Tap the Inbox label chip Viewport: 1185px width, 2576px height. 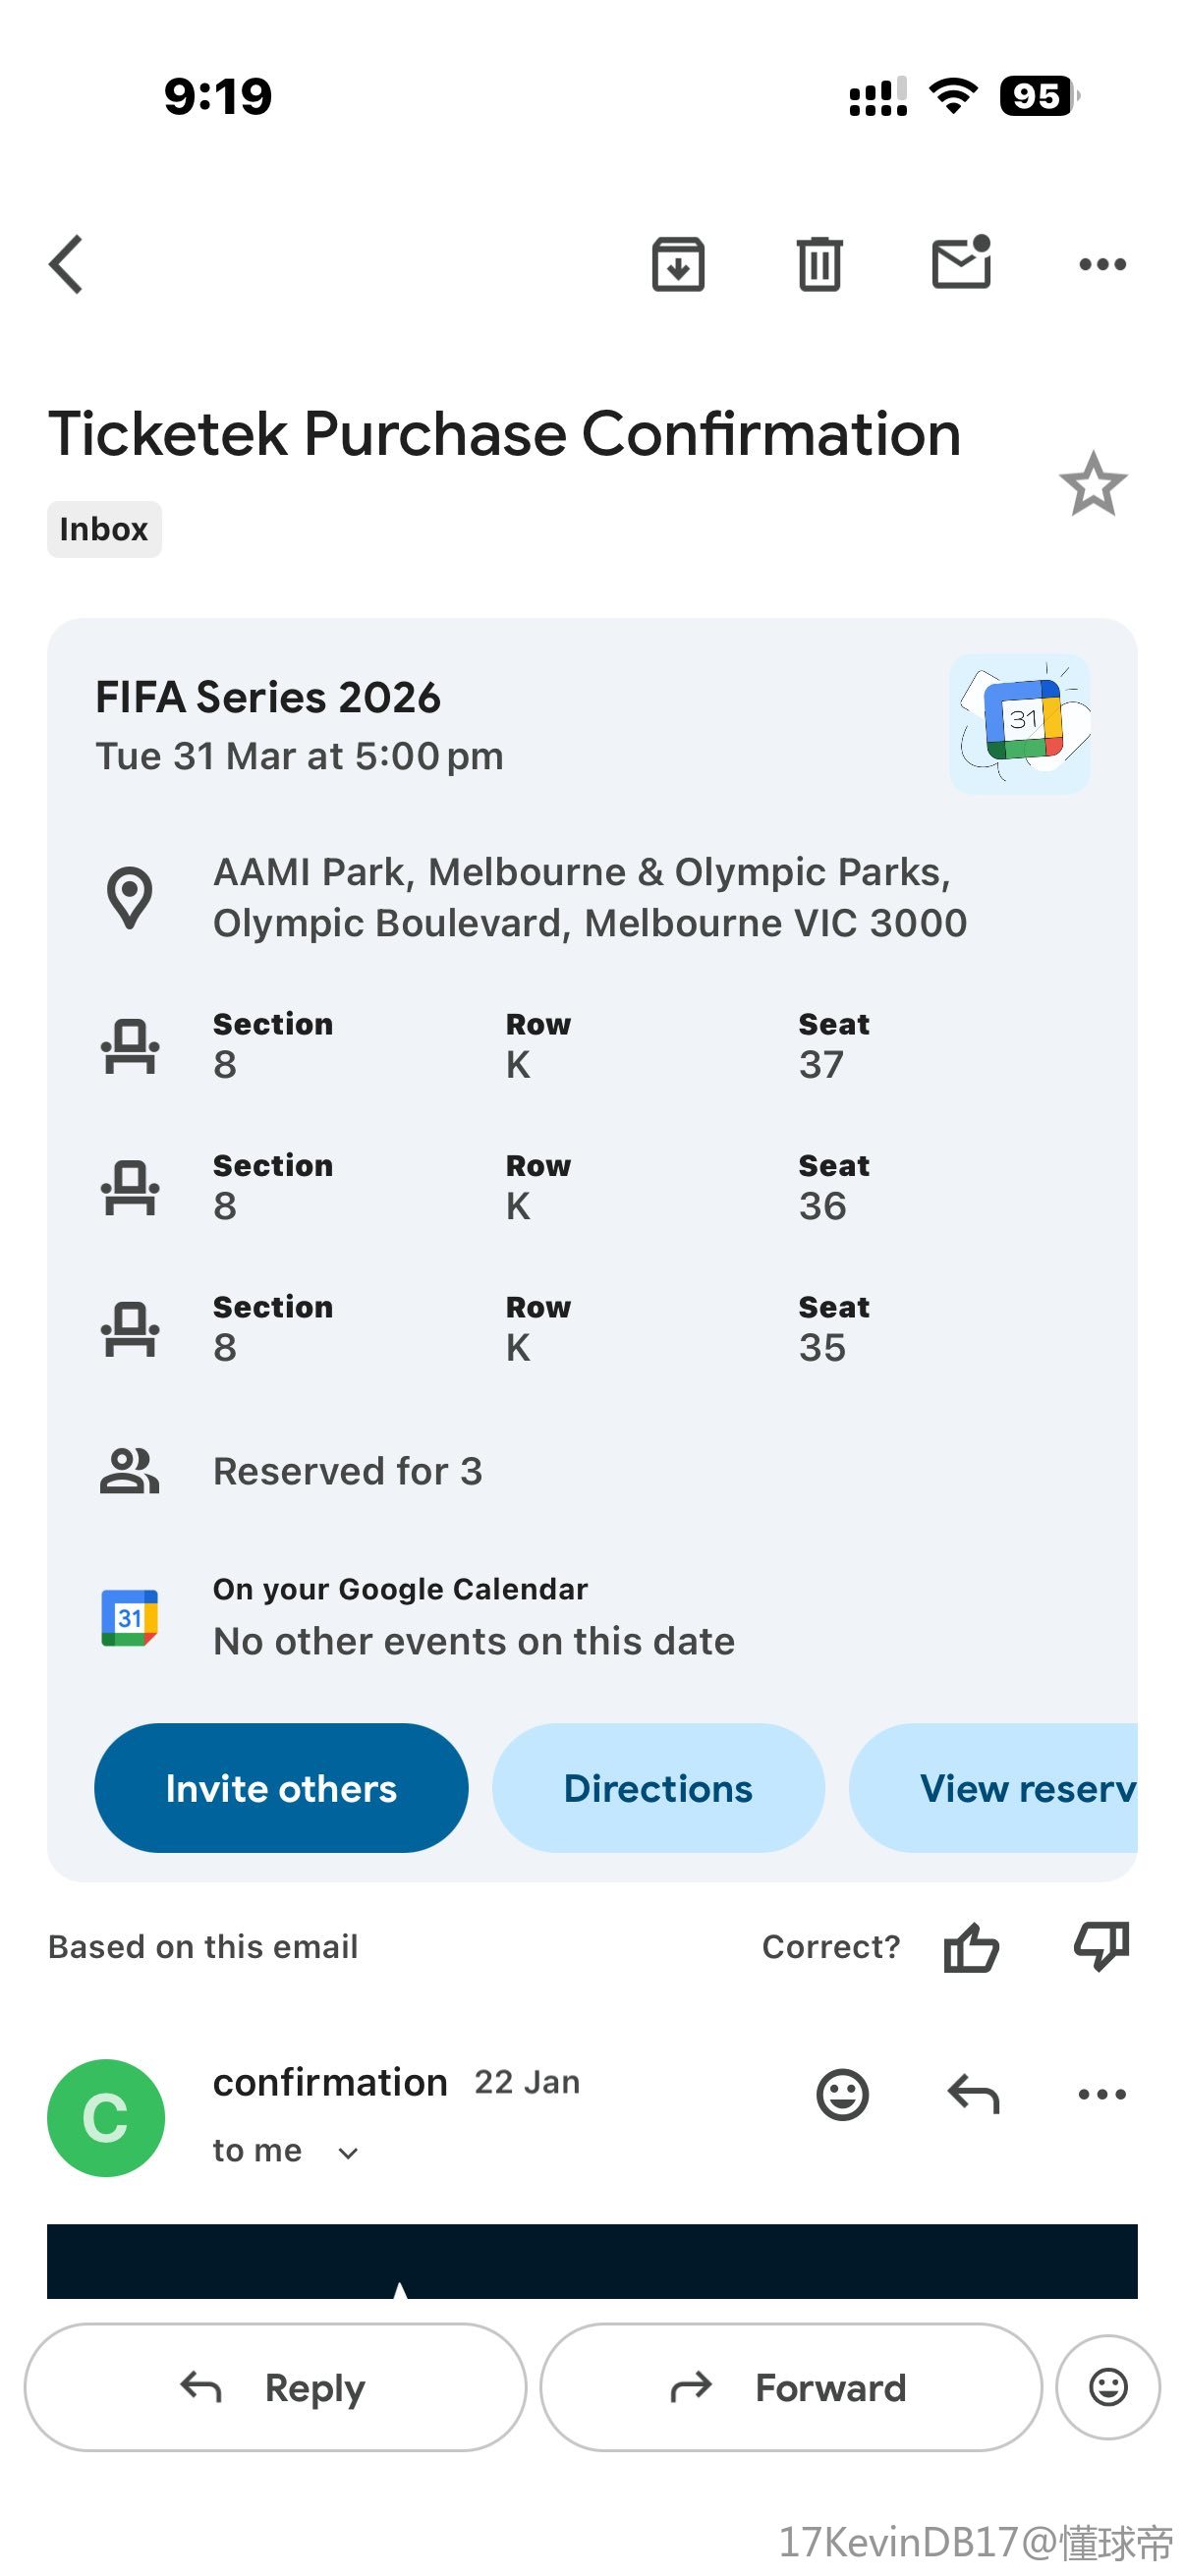click(104, 529)
